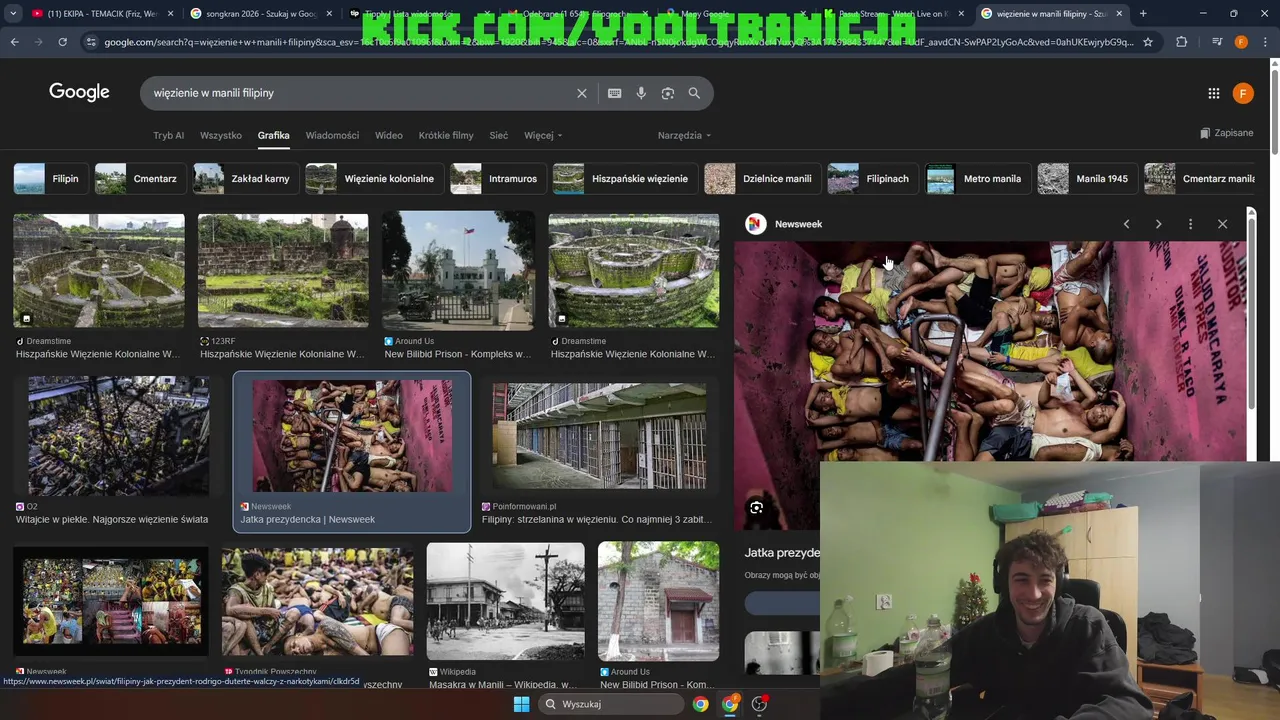Screen dimensions: 1280x720
Task: Filter by Manila 1945 chip
Action: pos(1086,179)
